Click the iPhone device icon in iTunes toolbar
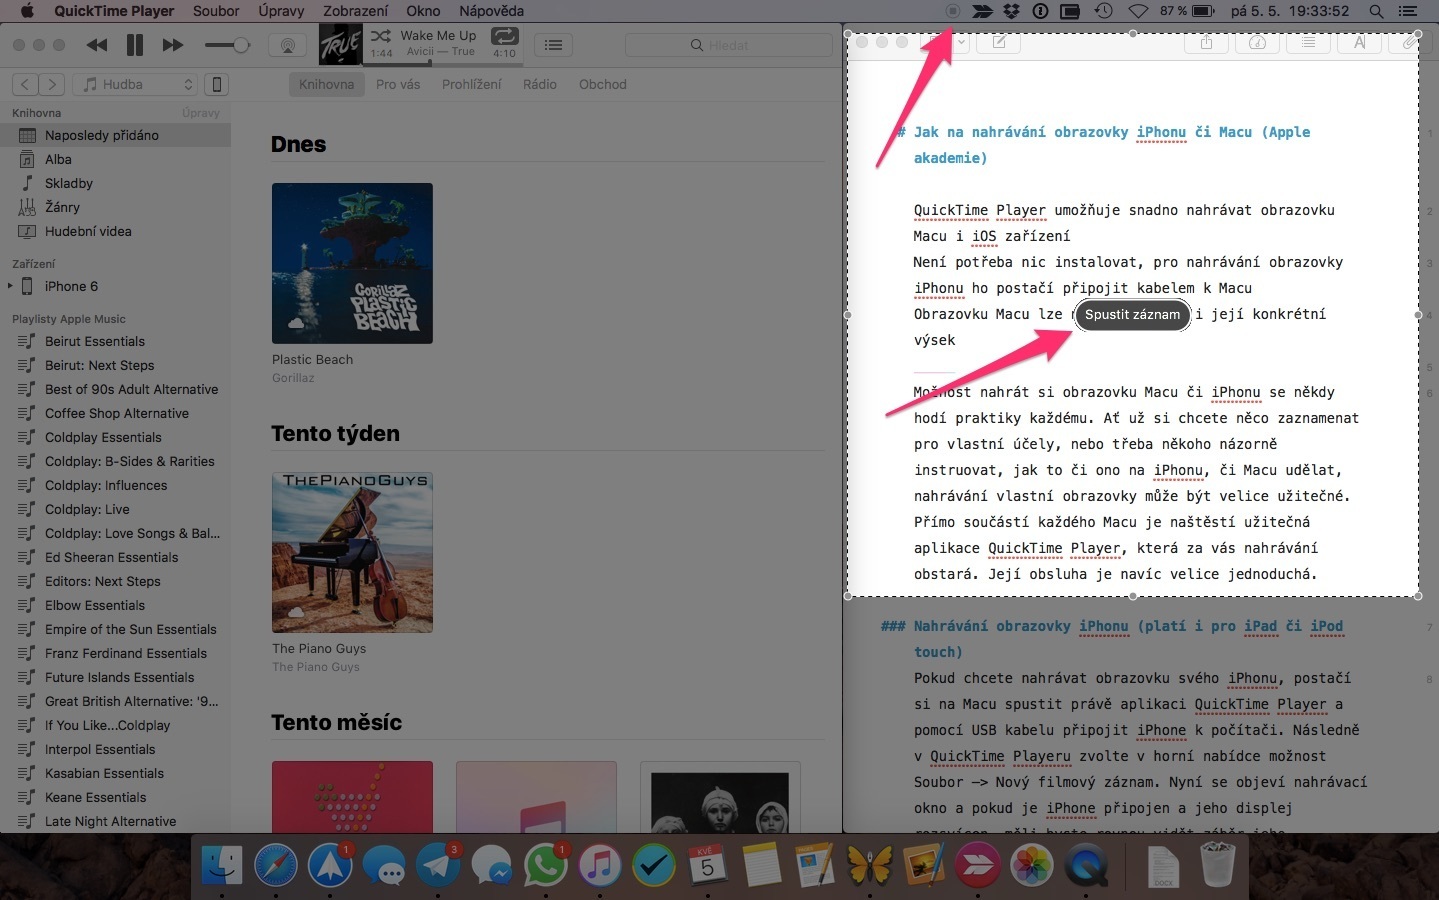 [217, 84]
